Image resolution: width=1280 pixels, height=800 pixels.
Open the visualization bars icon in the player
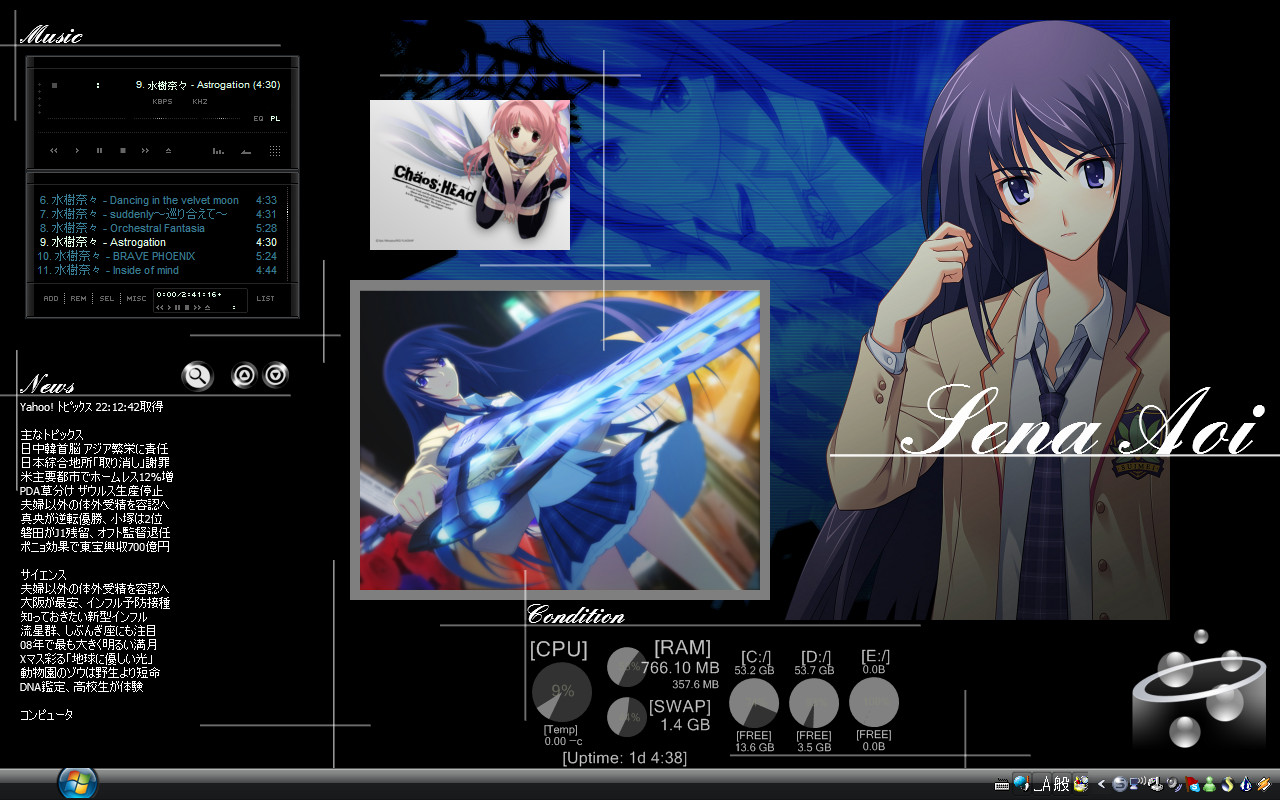[218, 151]
